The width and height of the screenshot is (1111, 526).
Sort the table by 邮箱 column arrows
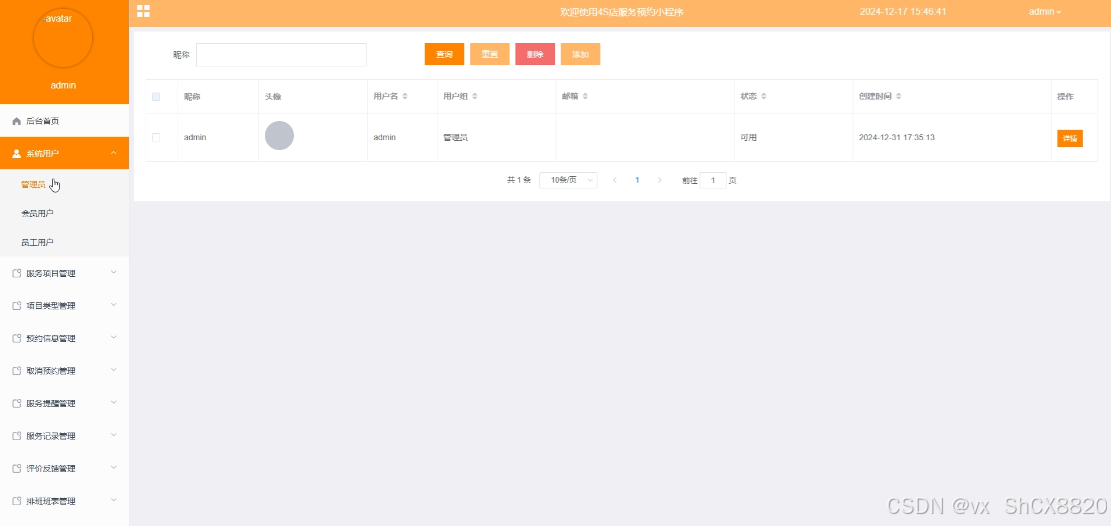(585, 96)
